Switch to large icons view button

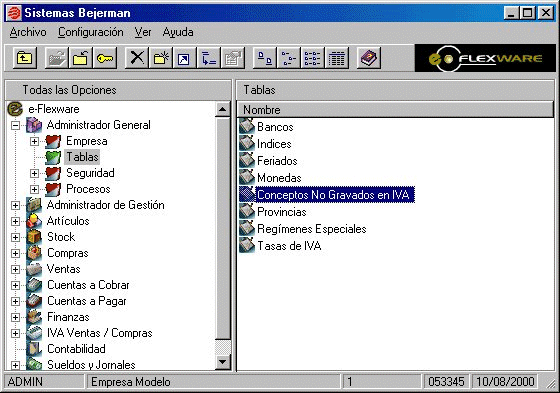[265, 58]
